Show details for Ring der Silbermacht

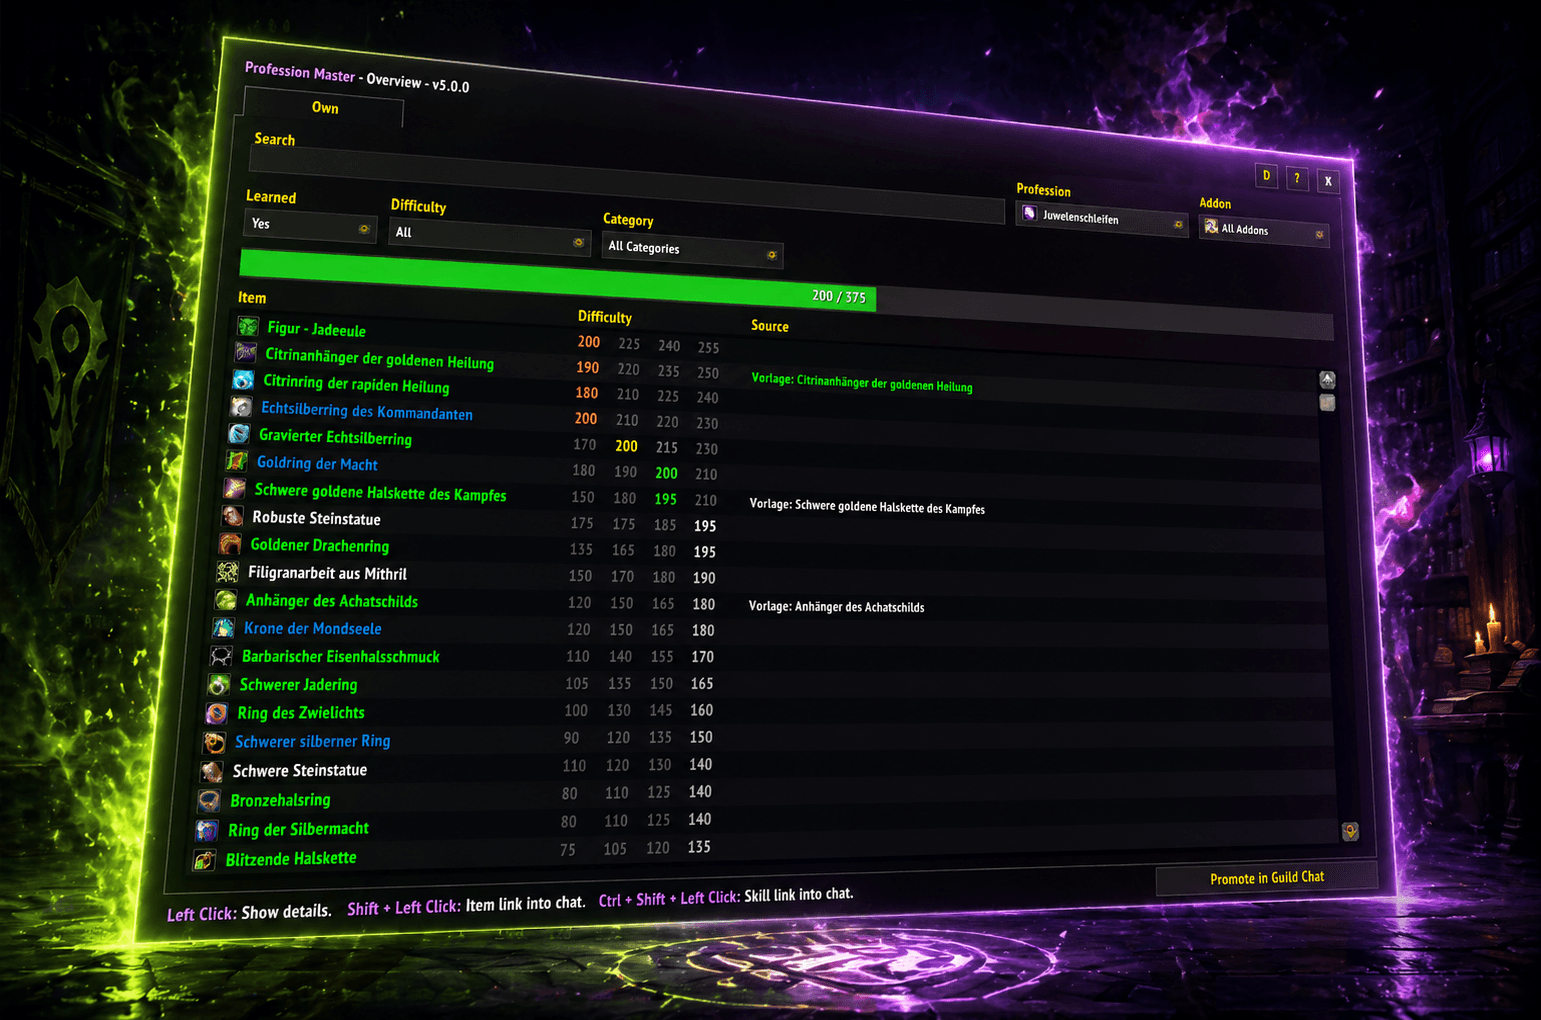[x=298, y=829]
